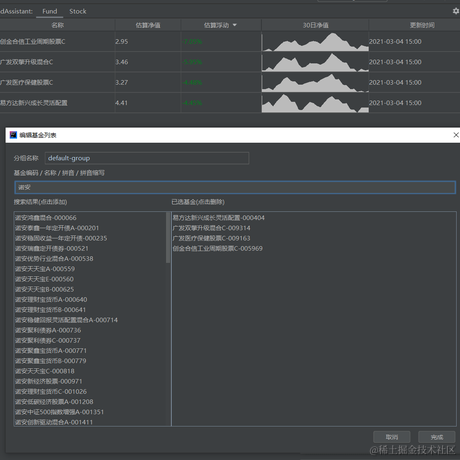Screen dimensions: 460x460
Task: Click the default-group name field
Action: tap(147, 158)
